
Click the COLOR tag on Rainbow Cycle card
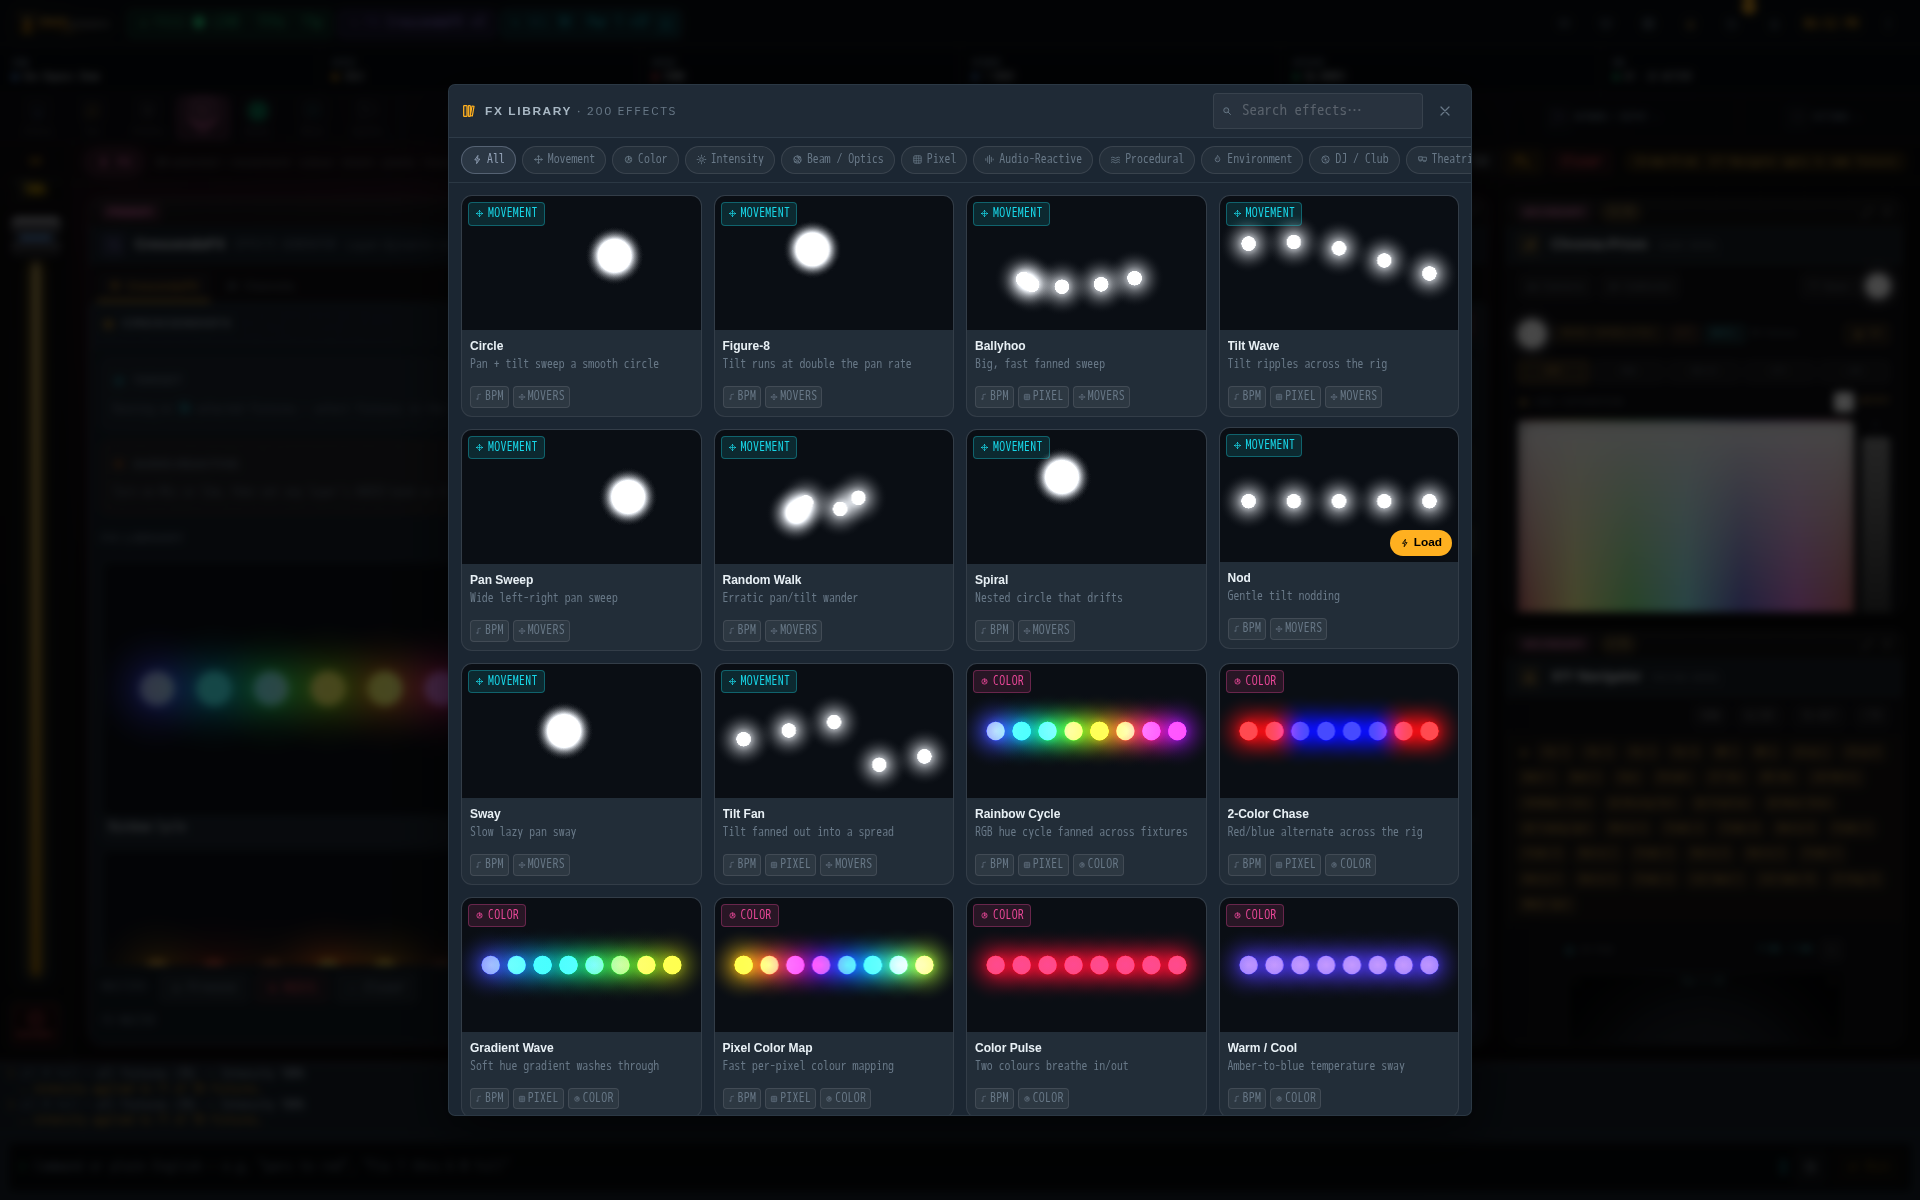1098,865
